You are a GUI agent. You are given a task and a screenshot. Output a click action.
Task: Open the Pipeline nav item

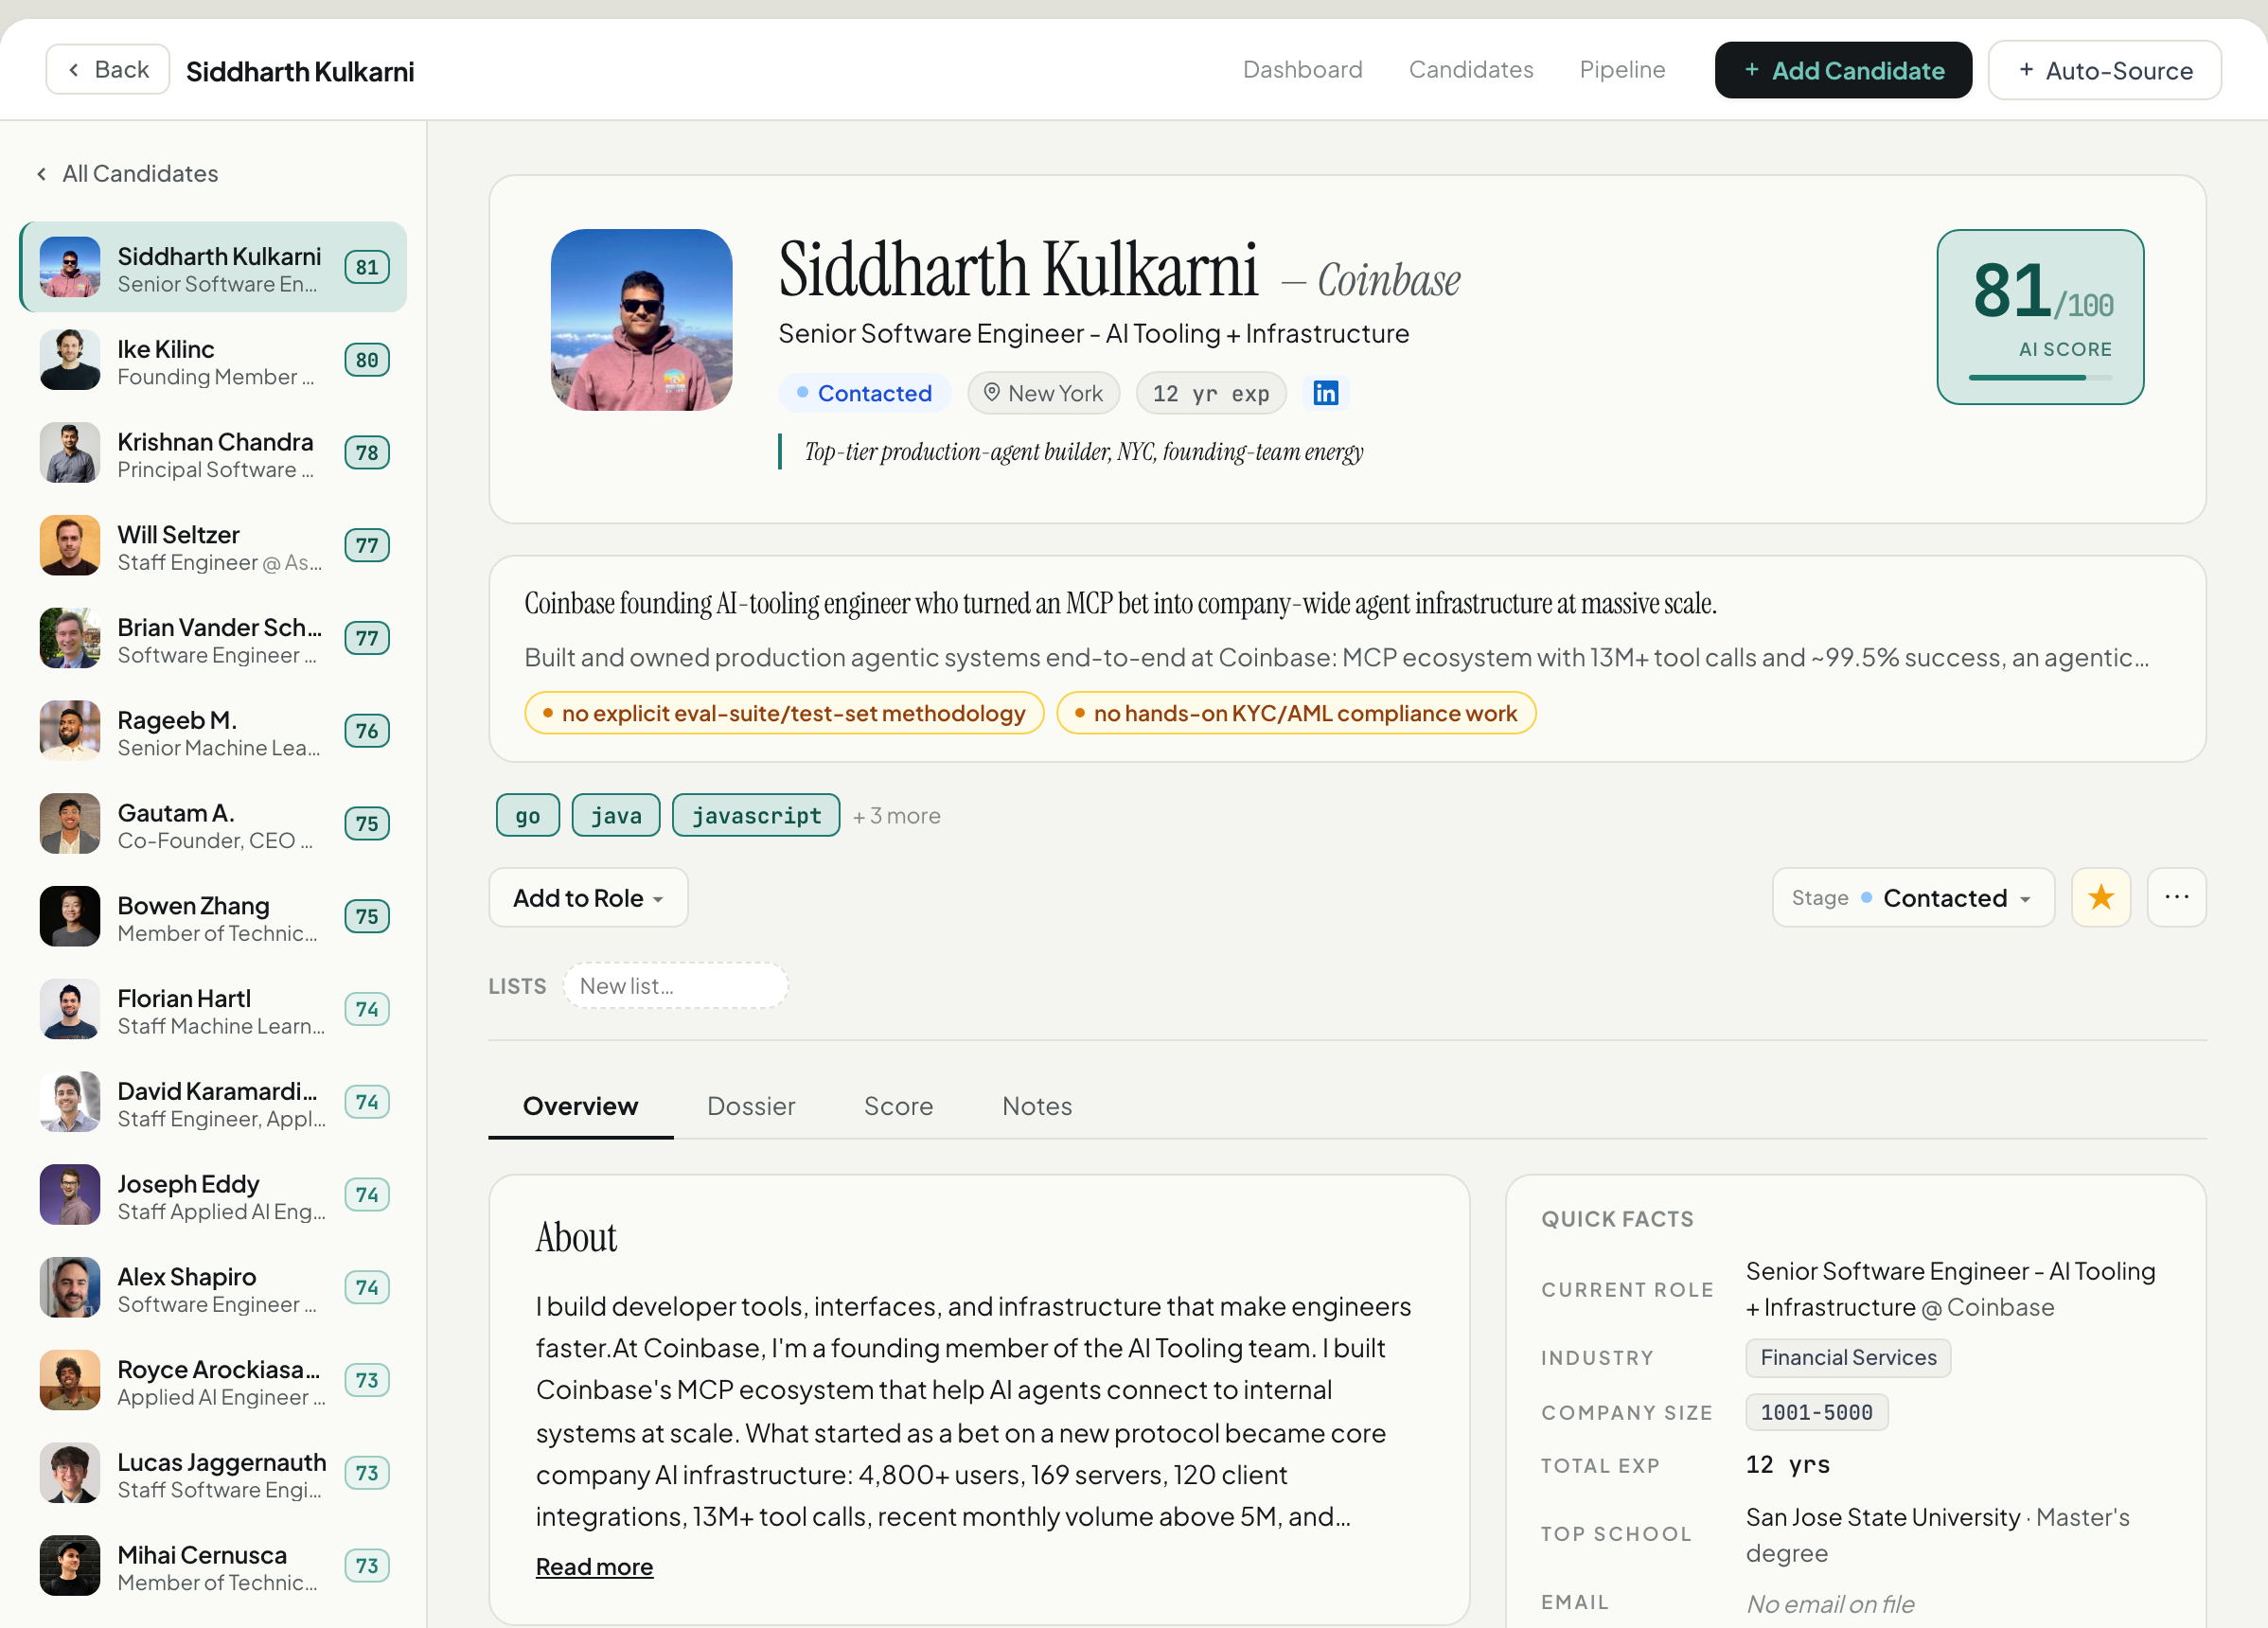(1622, 70)
